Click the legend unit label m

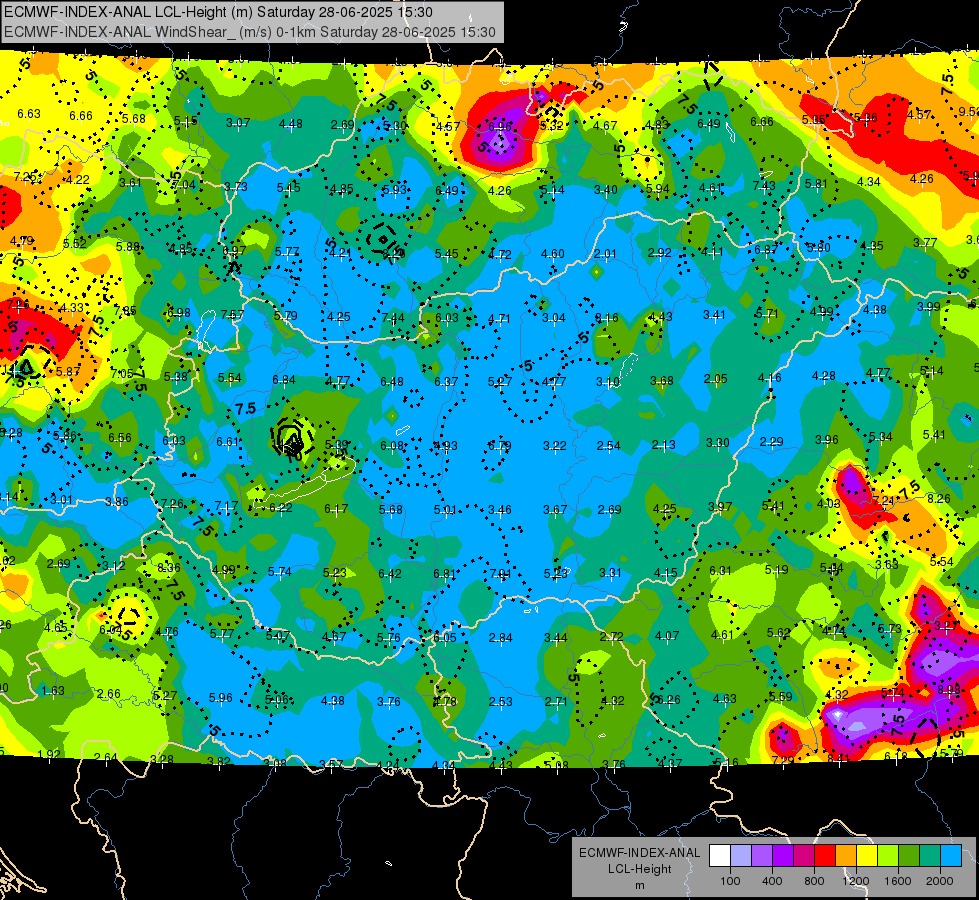pos(639,885)
